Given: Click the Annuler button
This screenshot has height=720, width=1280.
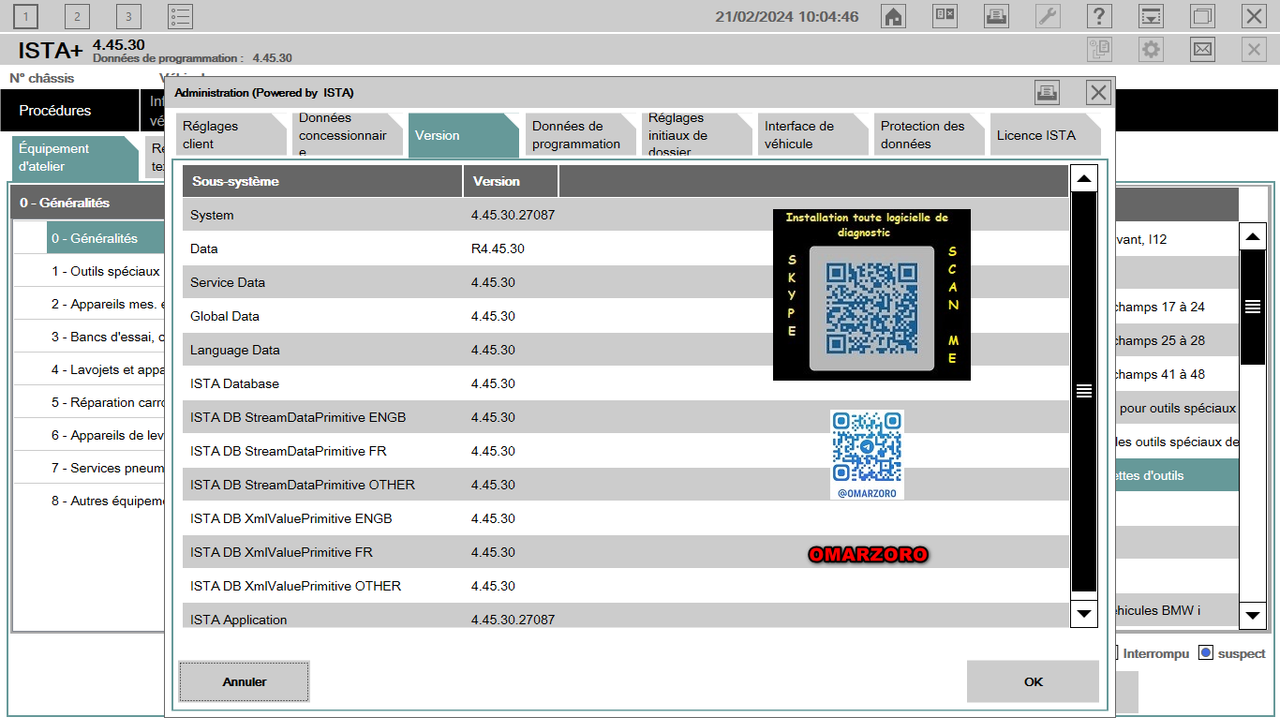Looking at the screenshot, I should [x=244, y=681].
